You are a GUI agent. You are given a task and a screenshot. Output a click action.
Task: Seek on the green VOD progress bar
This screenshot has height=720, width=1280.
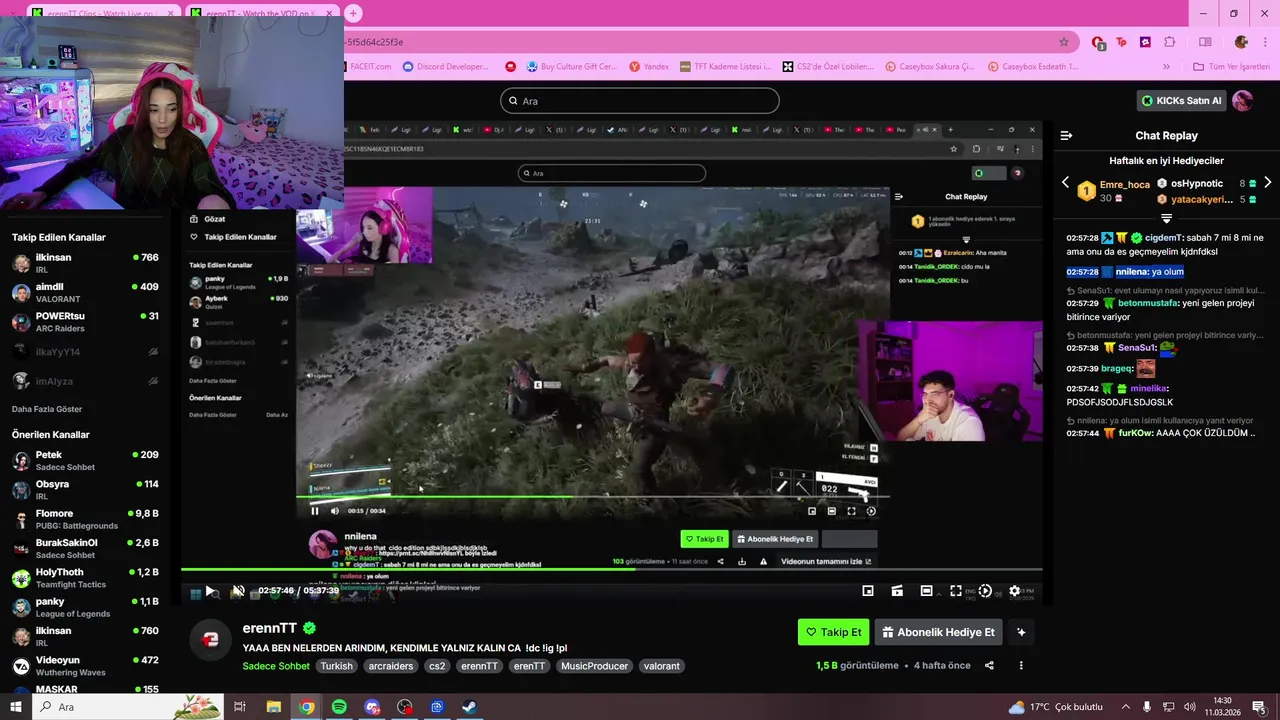coord(611,571)
